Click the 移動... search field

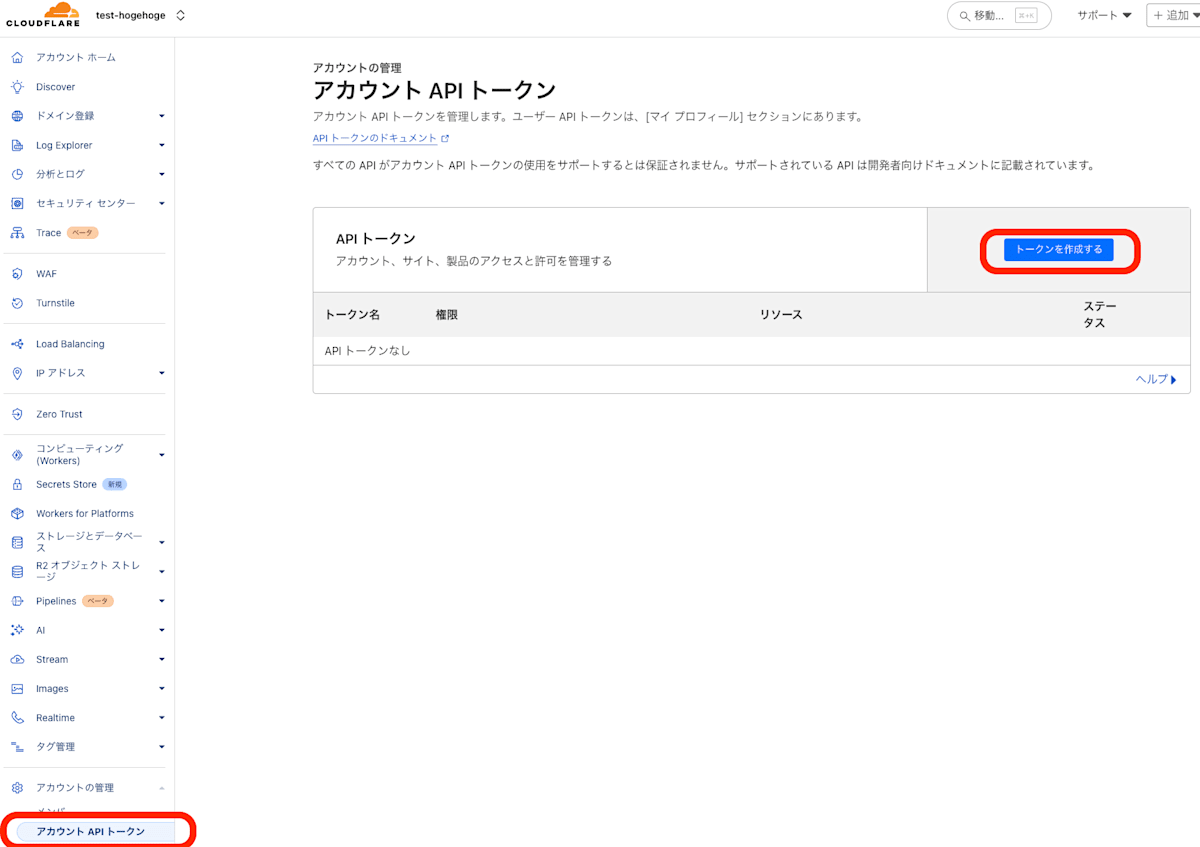click(x=999, y=15)
